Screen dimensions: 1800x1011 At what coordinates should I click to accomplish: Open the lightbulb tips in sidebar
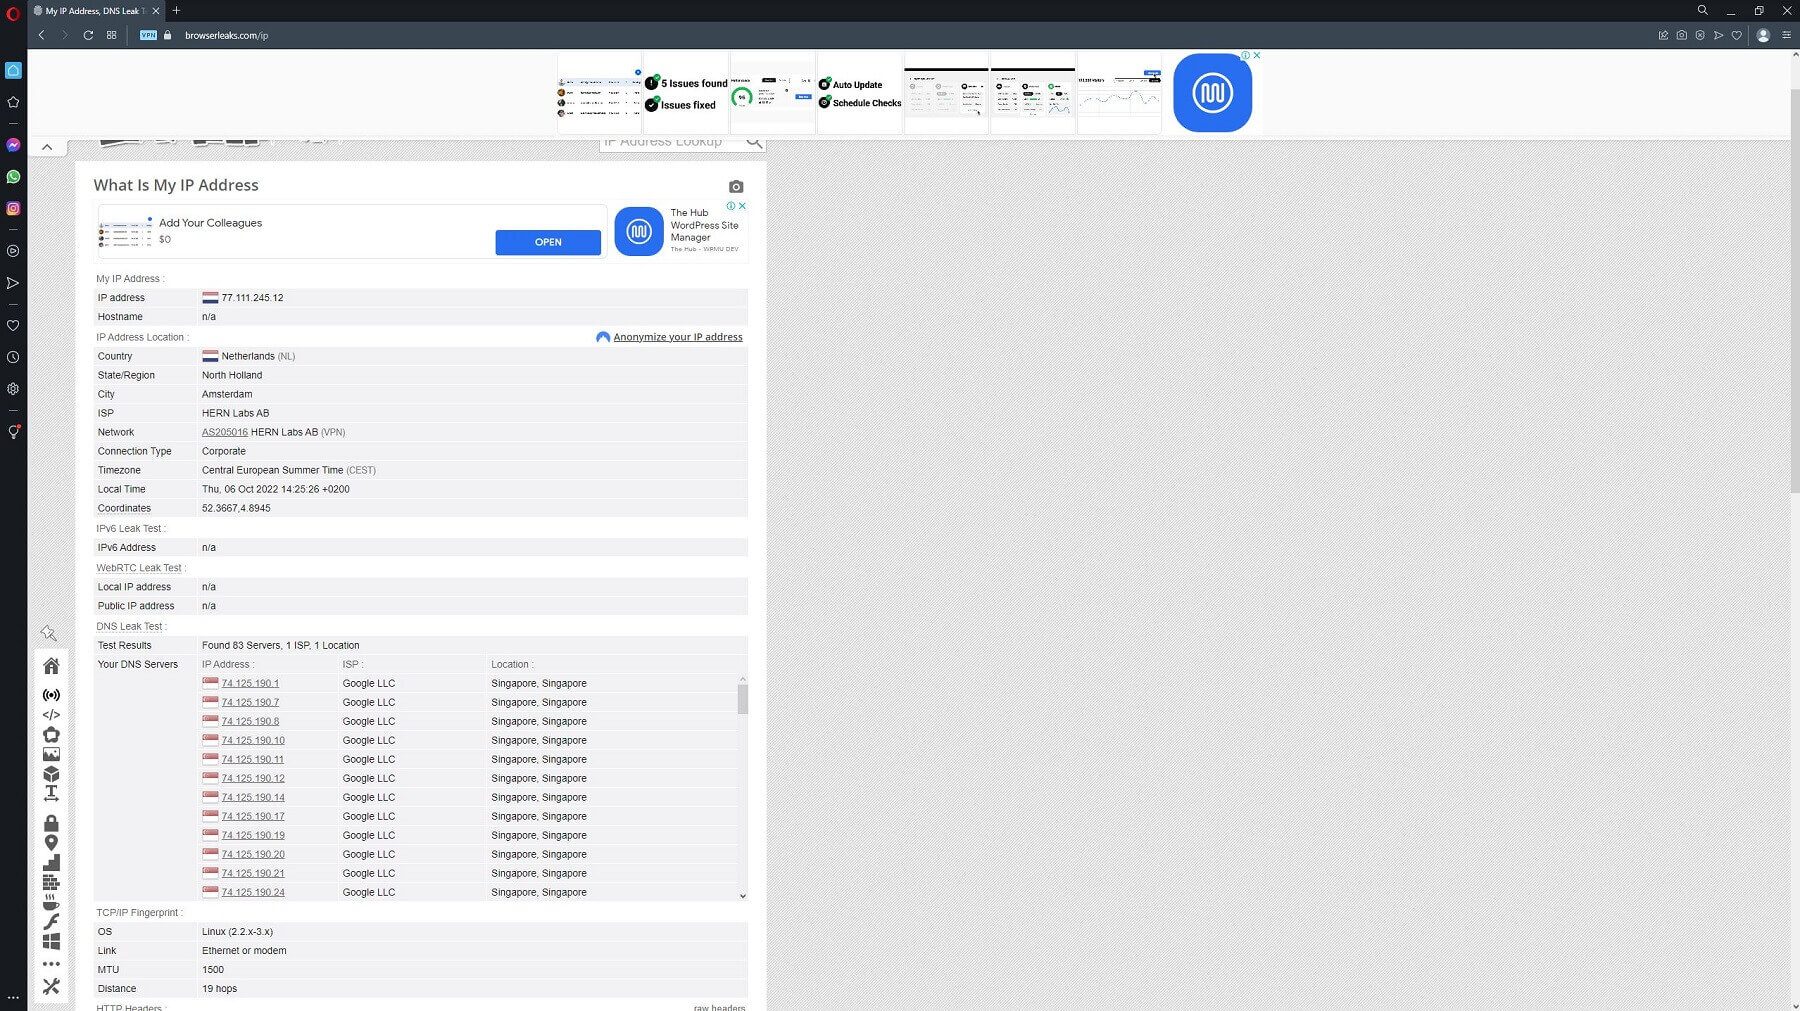pos(13,432)
